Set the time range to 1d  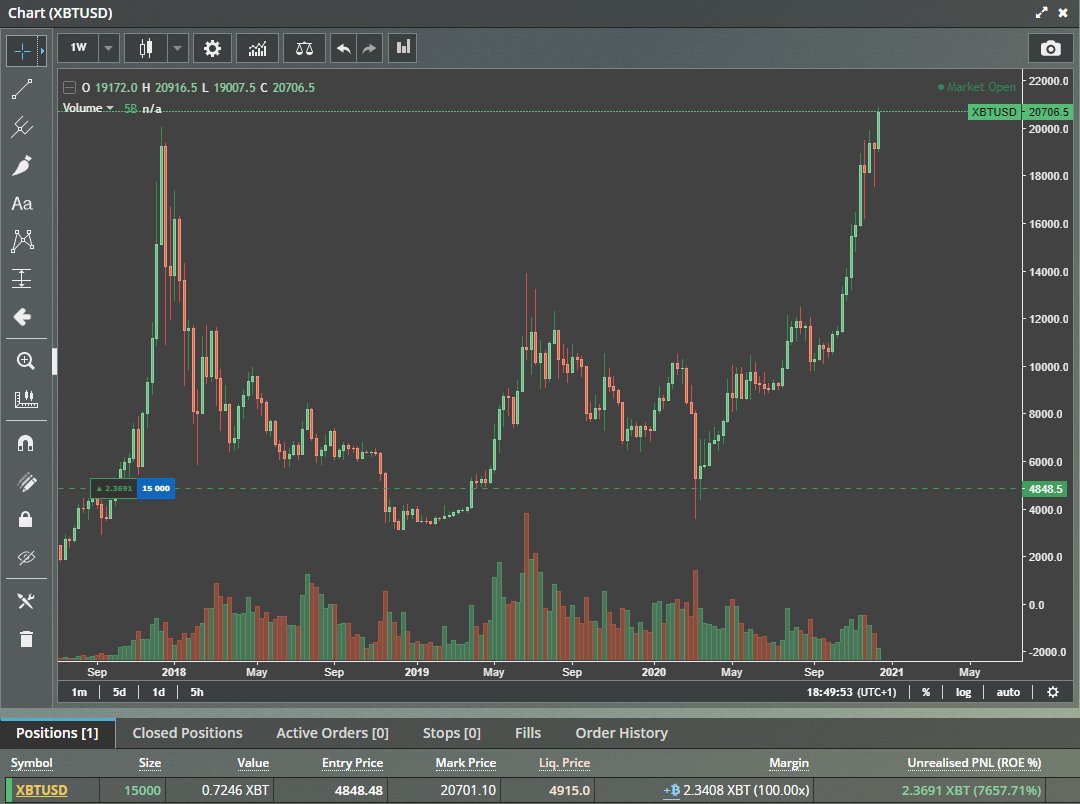coord(158,692)
